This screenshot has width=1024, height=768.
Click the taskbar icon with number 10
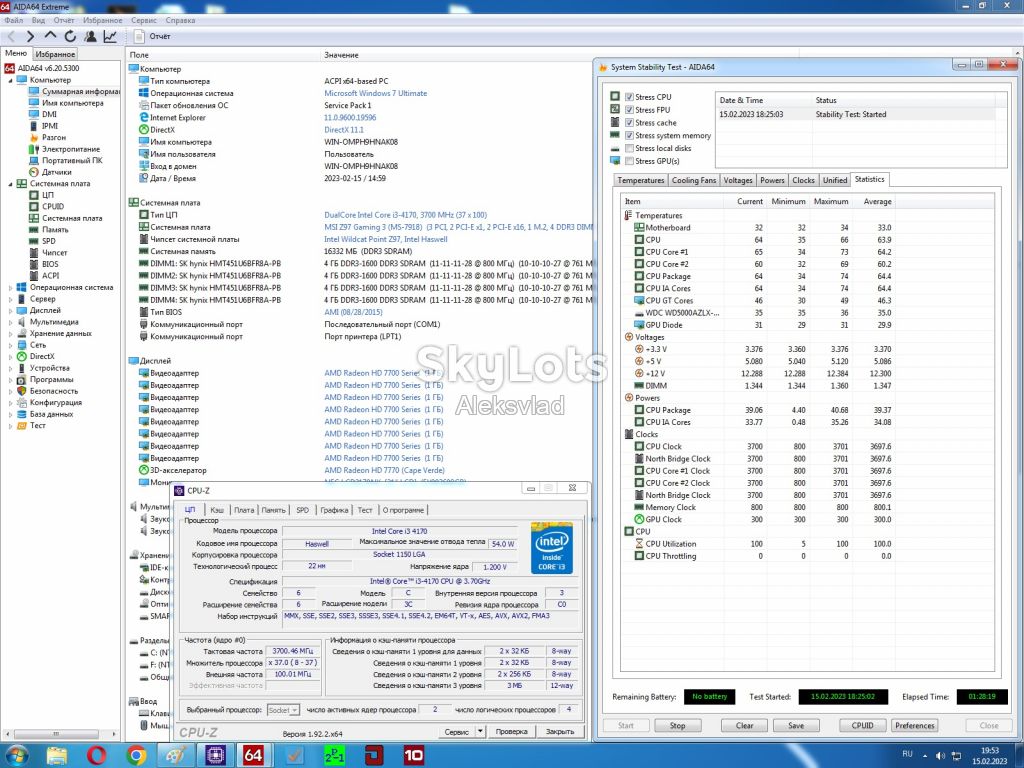tap(413, 756)
